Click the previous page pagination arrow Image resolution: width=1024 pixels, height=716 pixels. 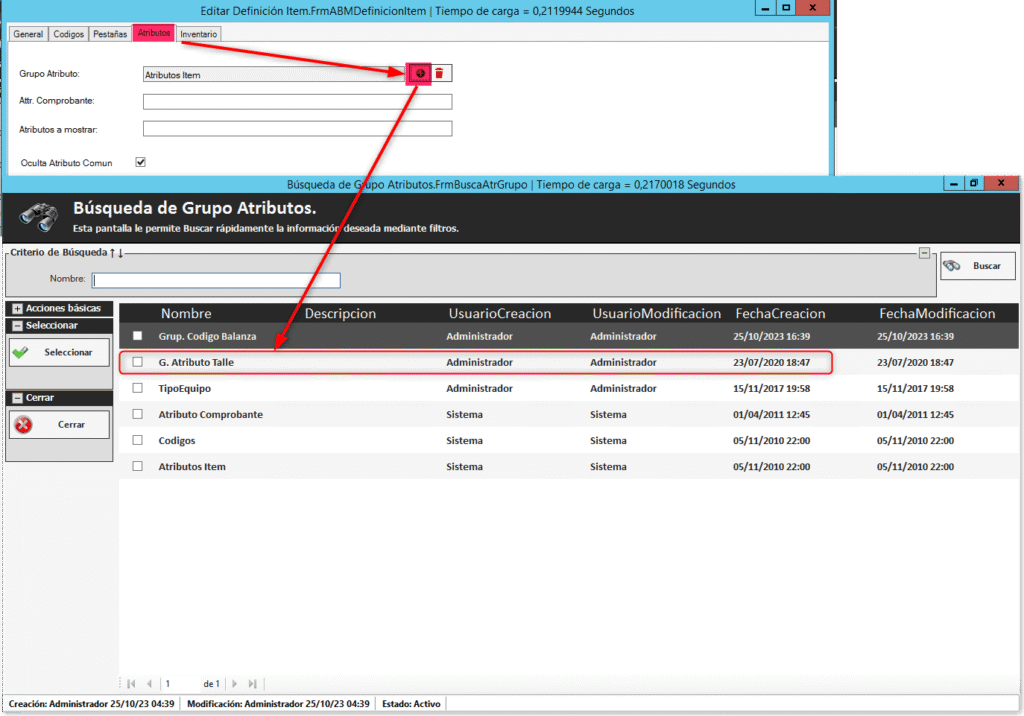coord(150,684)
